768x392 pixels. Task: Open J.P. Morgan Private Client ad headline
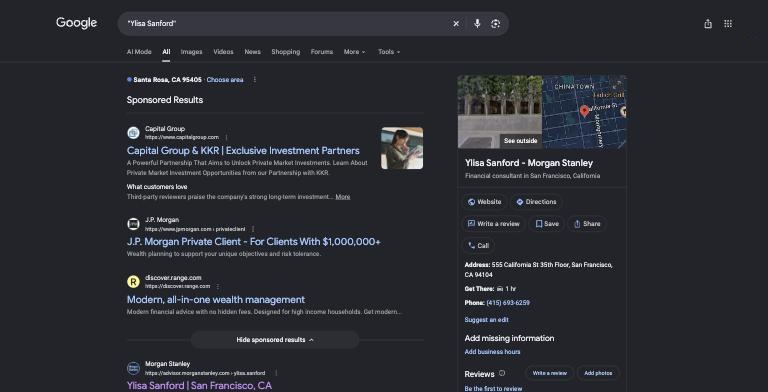[x=253, y=242]
